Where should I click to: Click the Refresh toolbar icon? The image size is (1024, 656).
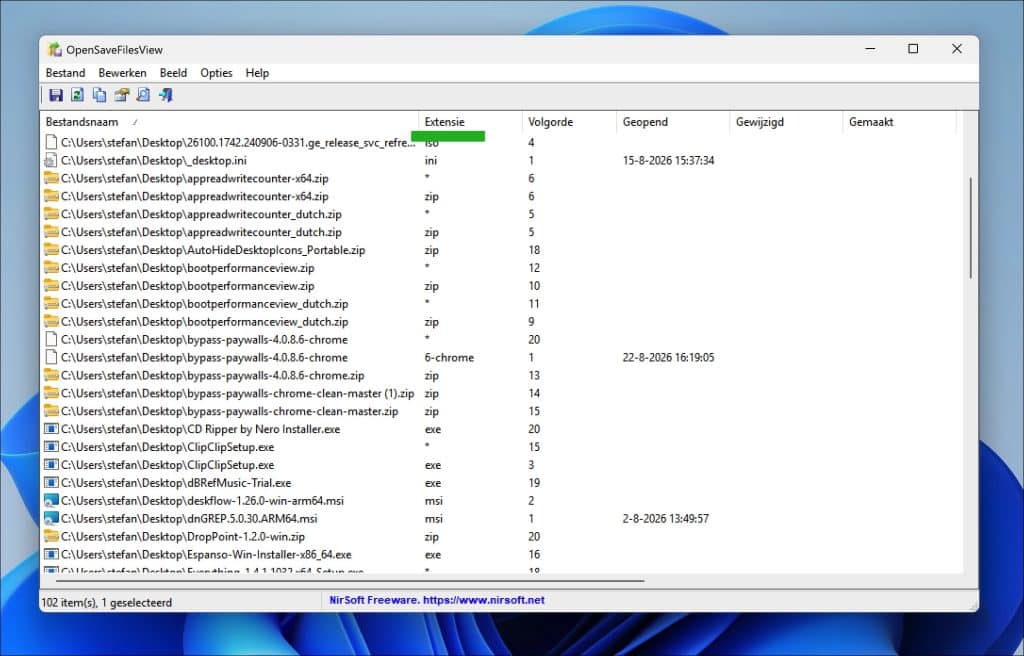(x=77, y=95)
